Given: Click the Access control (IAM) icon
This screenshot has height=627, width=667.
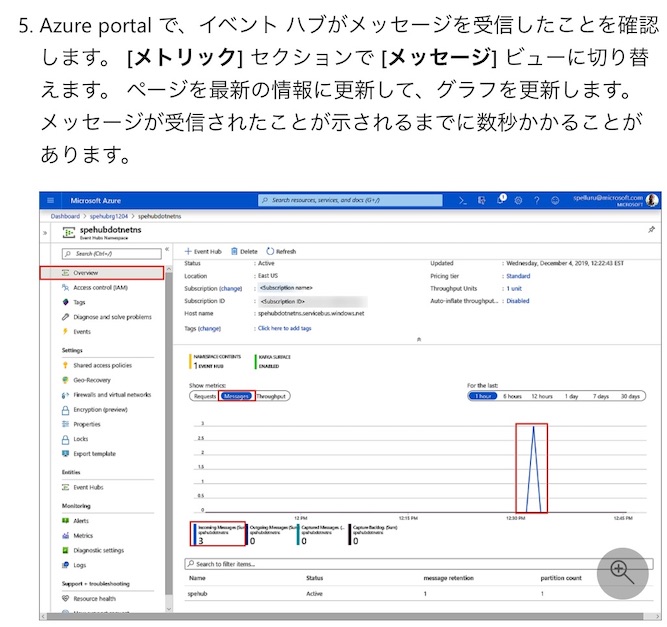Looking at the screenshot, I should coord(65,288).
